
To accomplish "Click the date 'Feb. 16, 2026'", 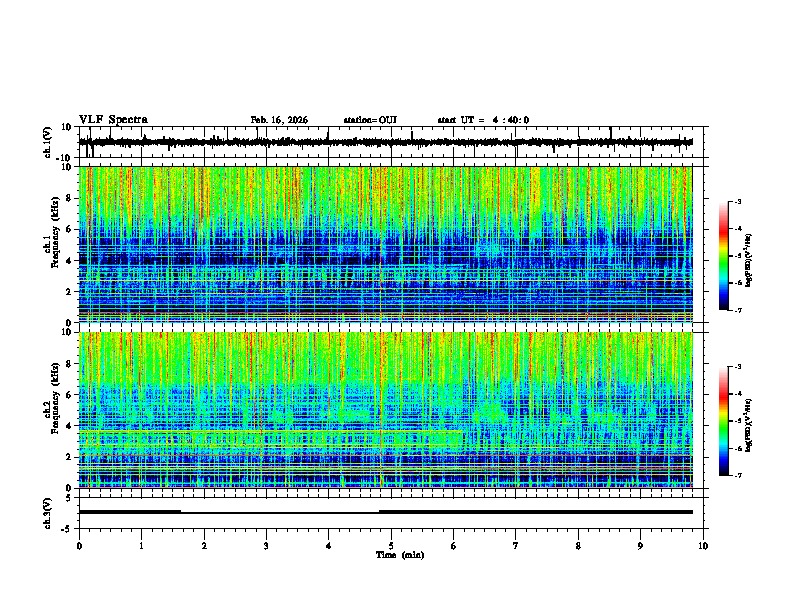I will [279, 120].
